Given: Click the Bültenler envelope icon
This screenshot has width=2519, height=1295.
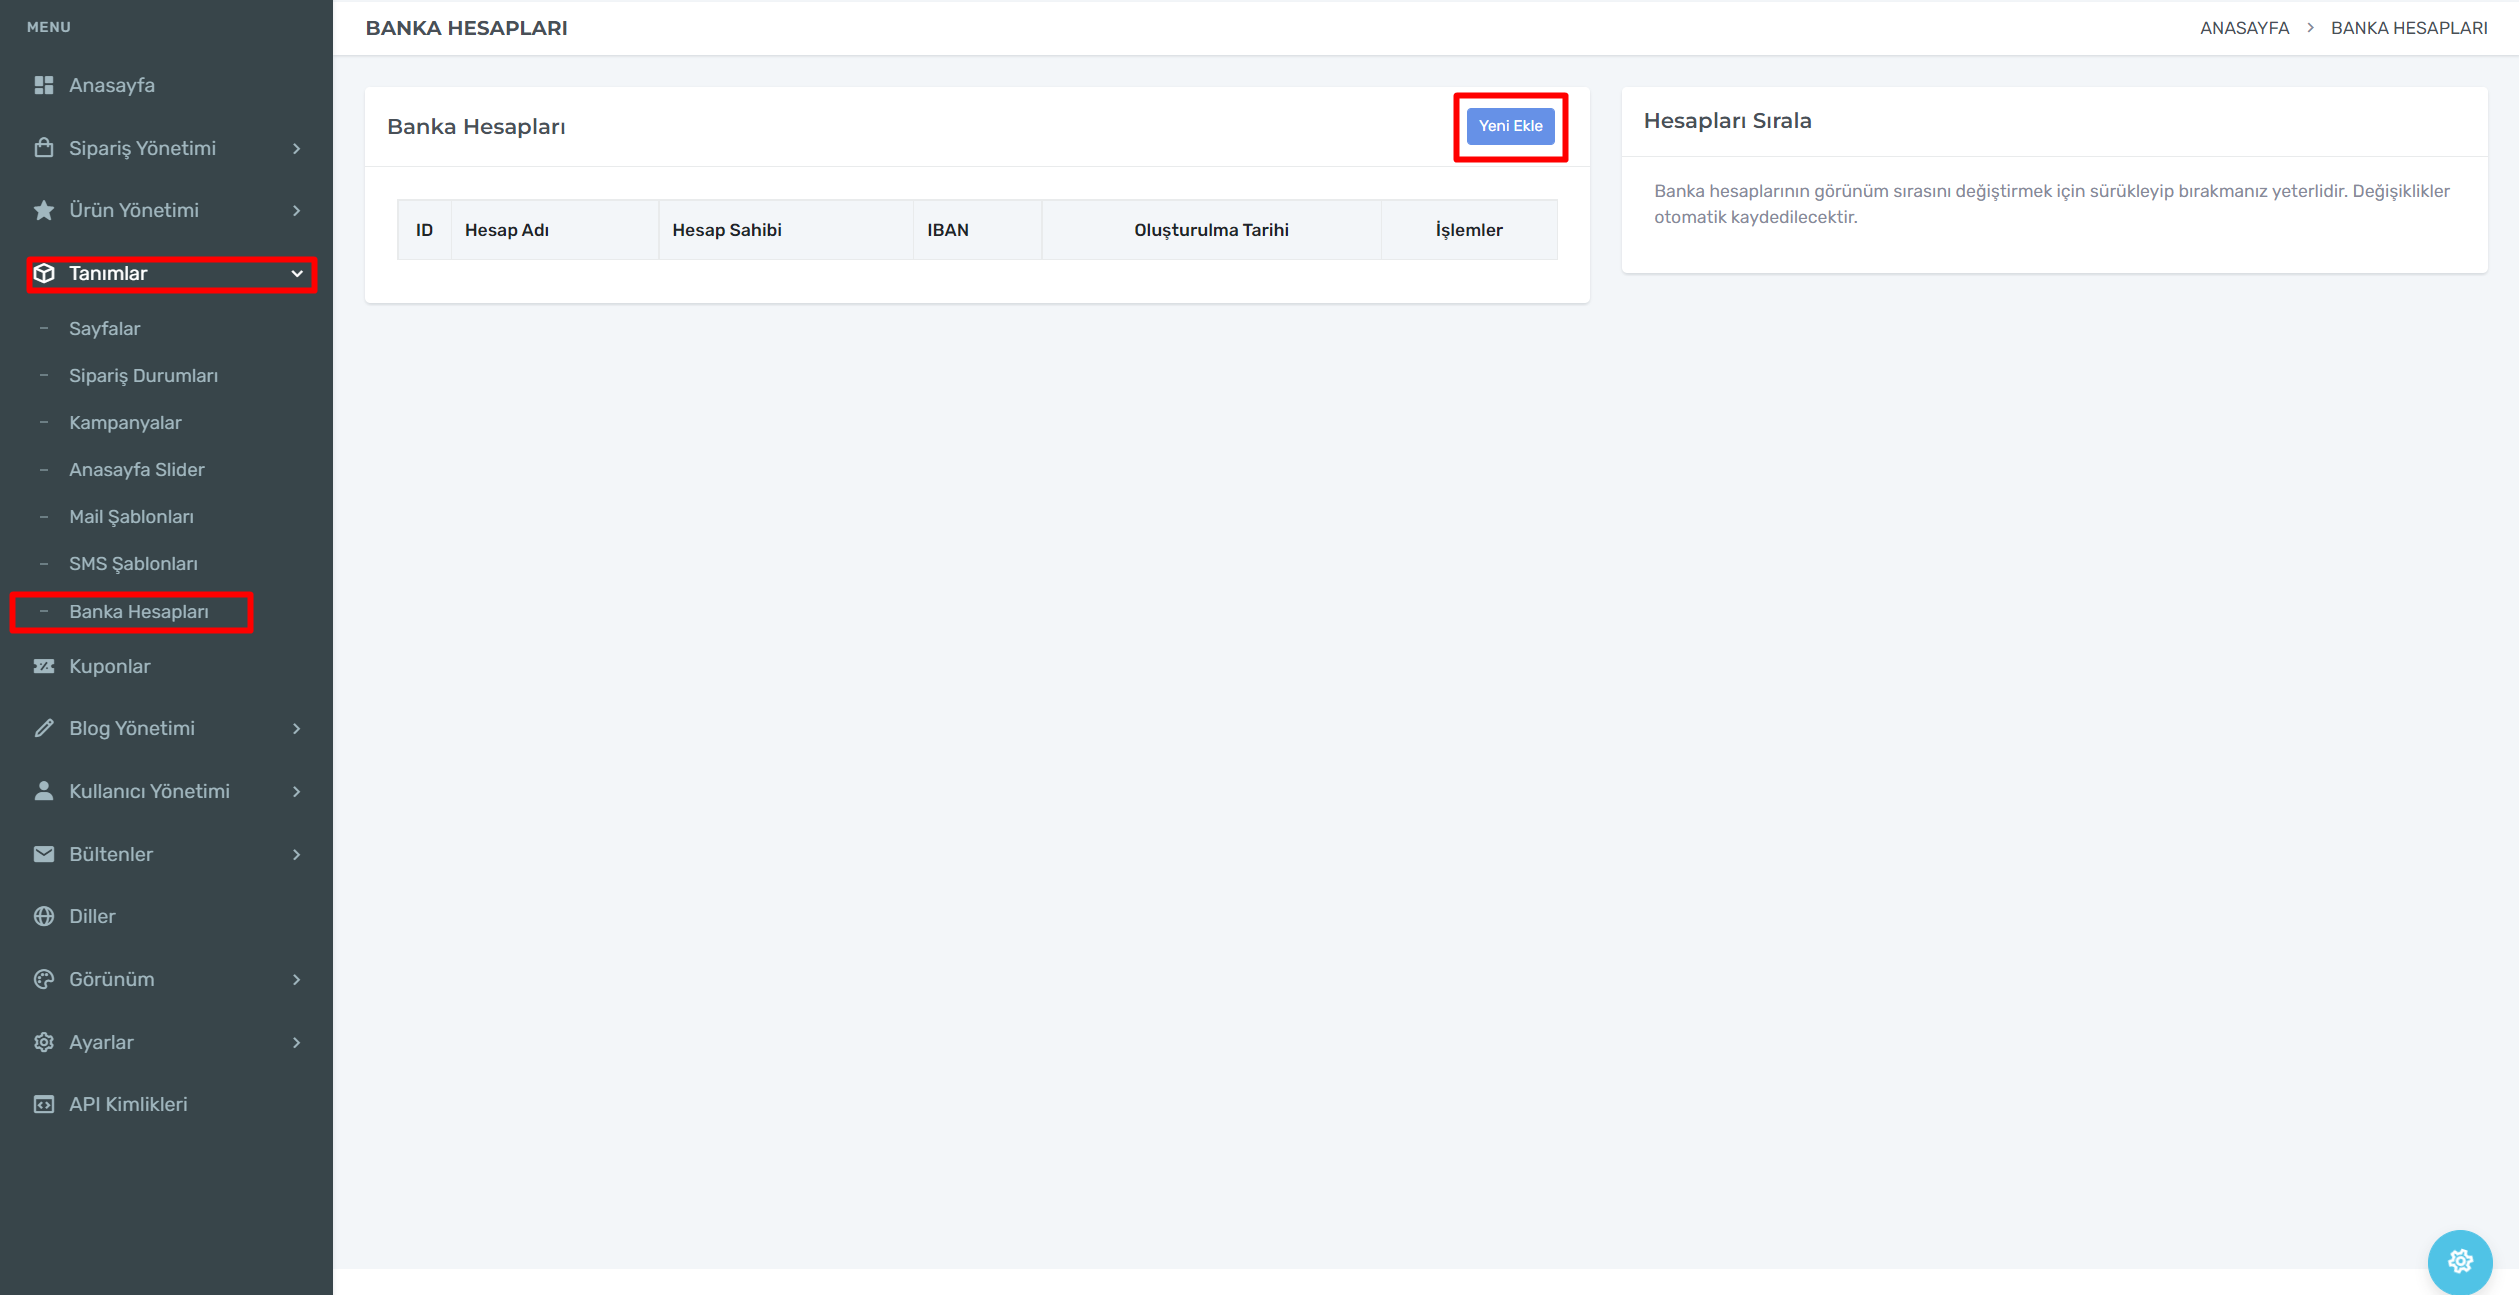Looking at the screenshot, I should 44,854.
